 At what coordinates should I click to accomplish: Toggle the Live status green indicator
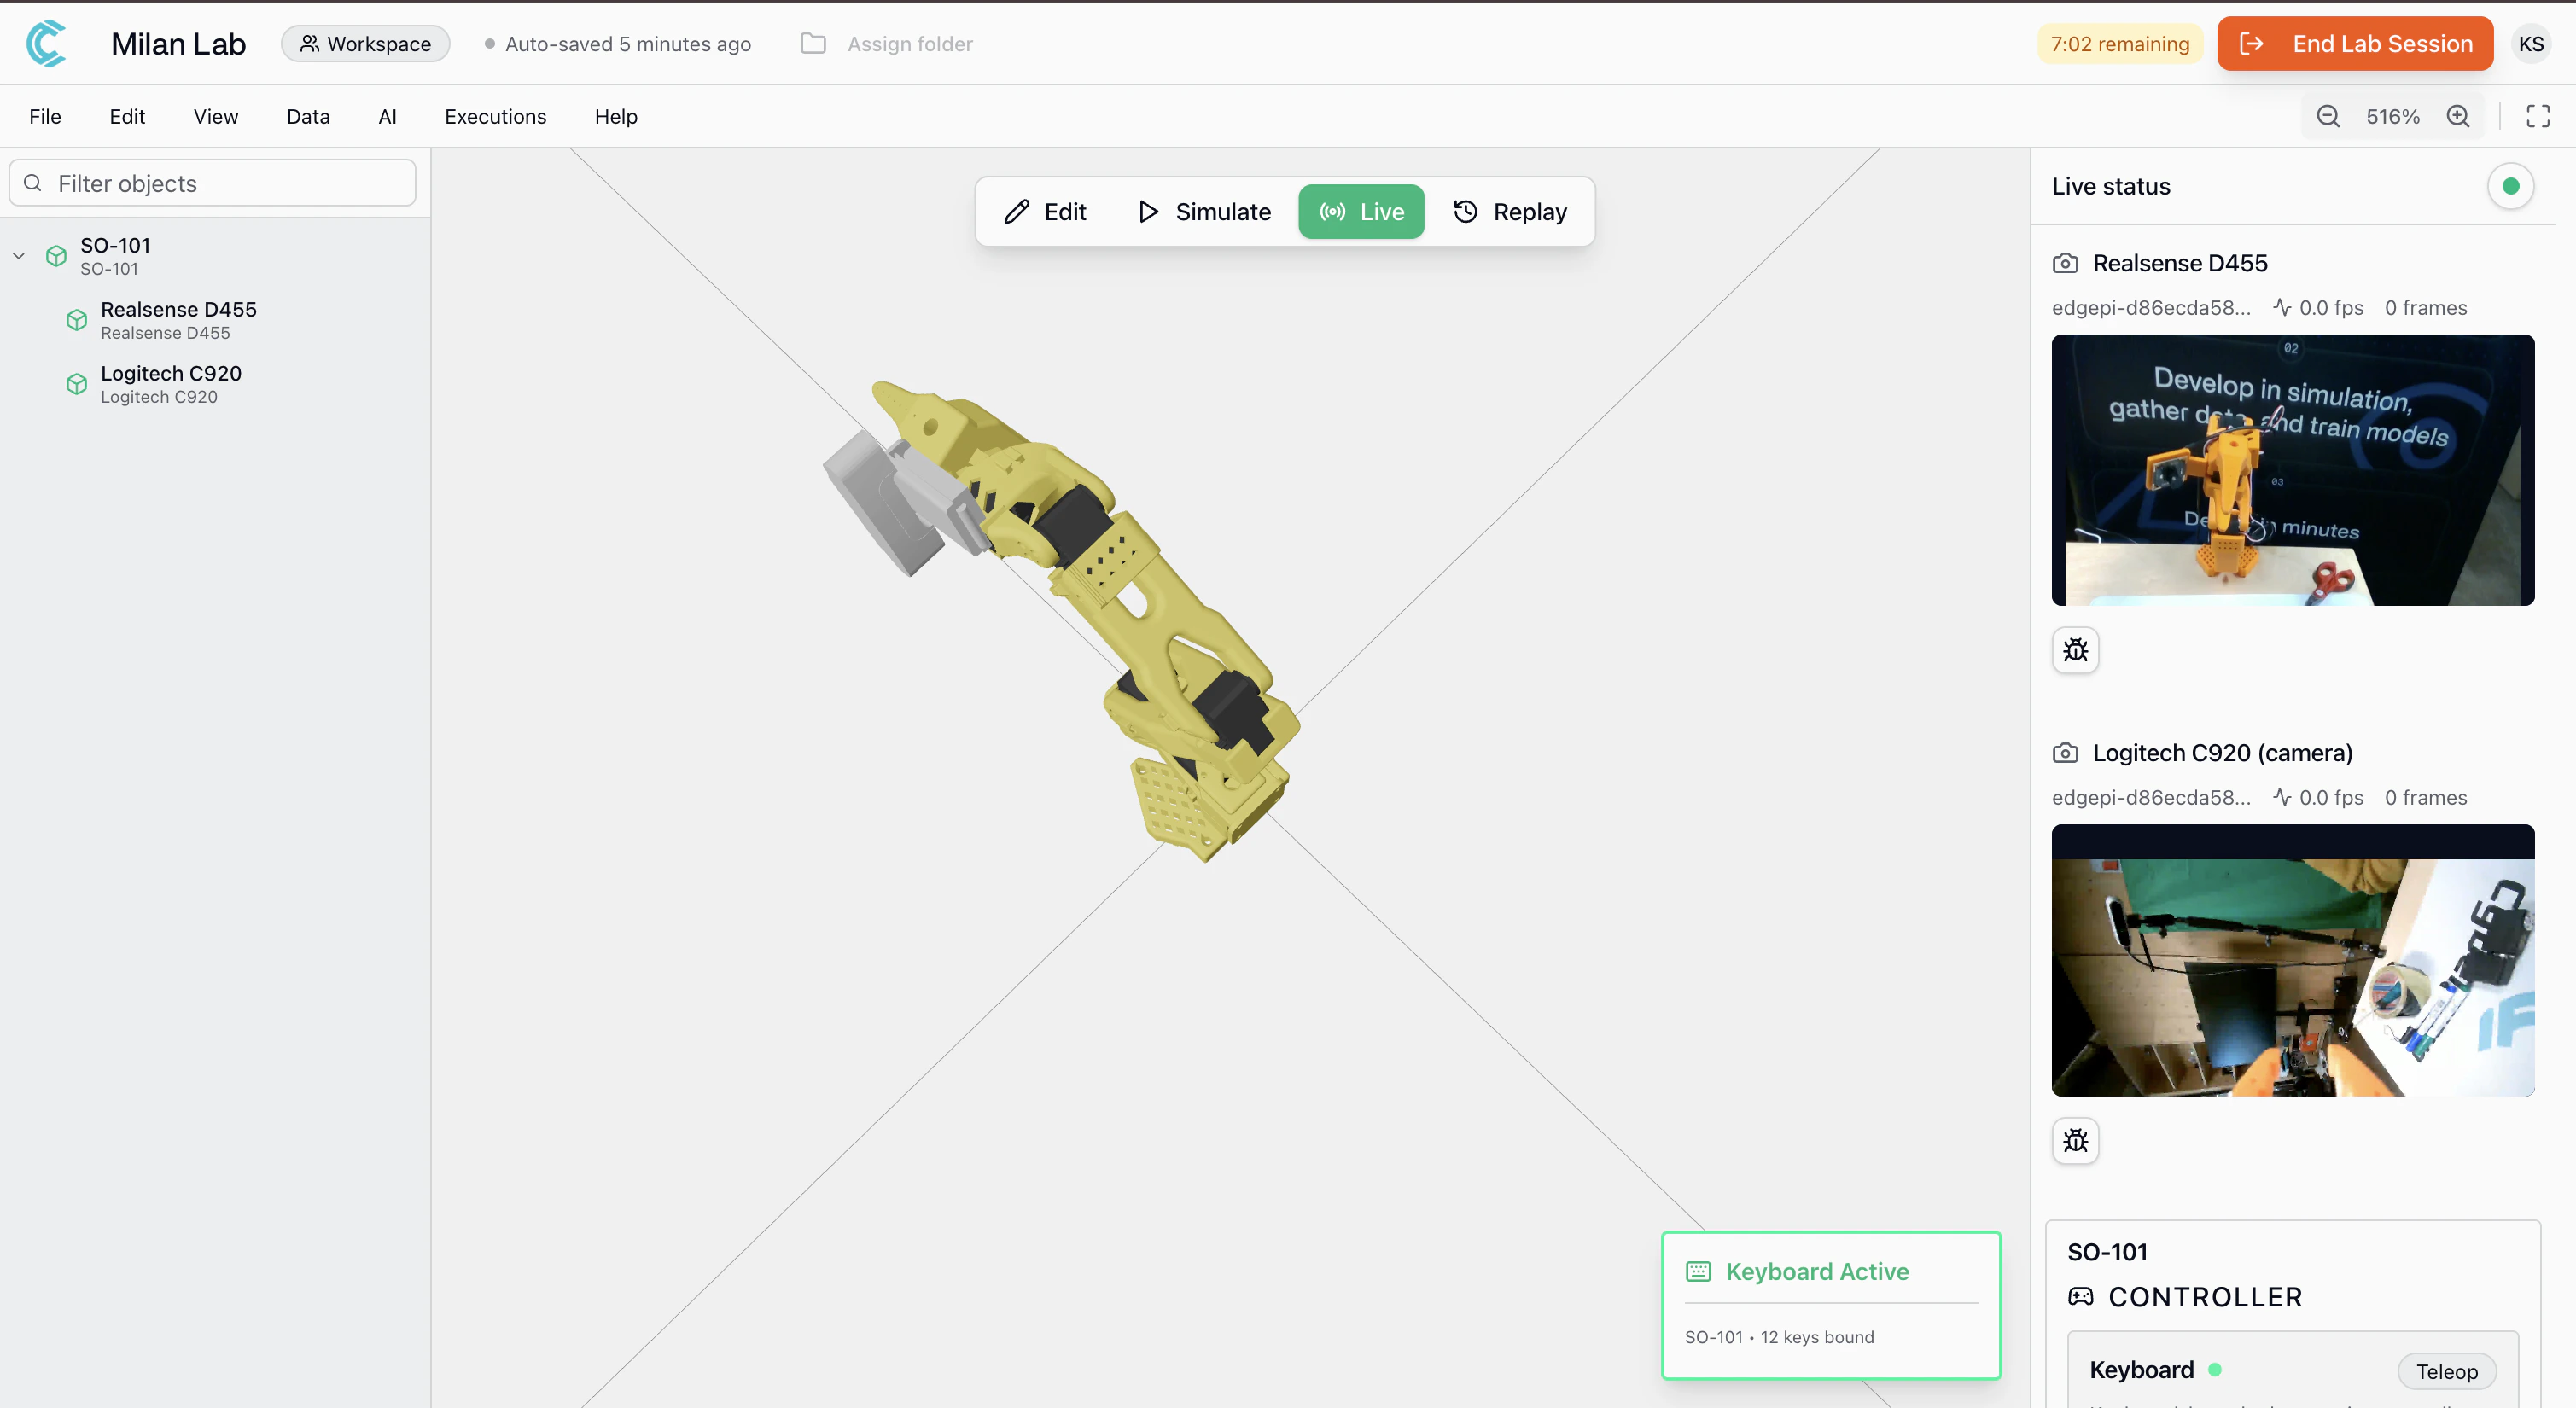click(2510, 186)
